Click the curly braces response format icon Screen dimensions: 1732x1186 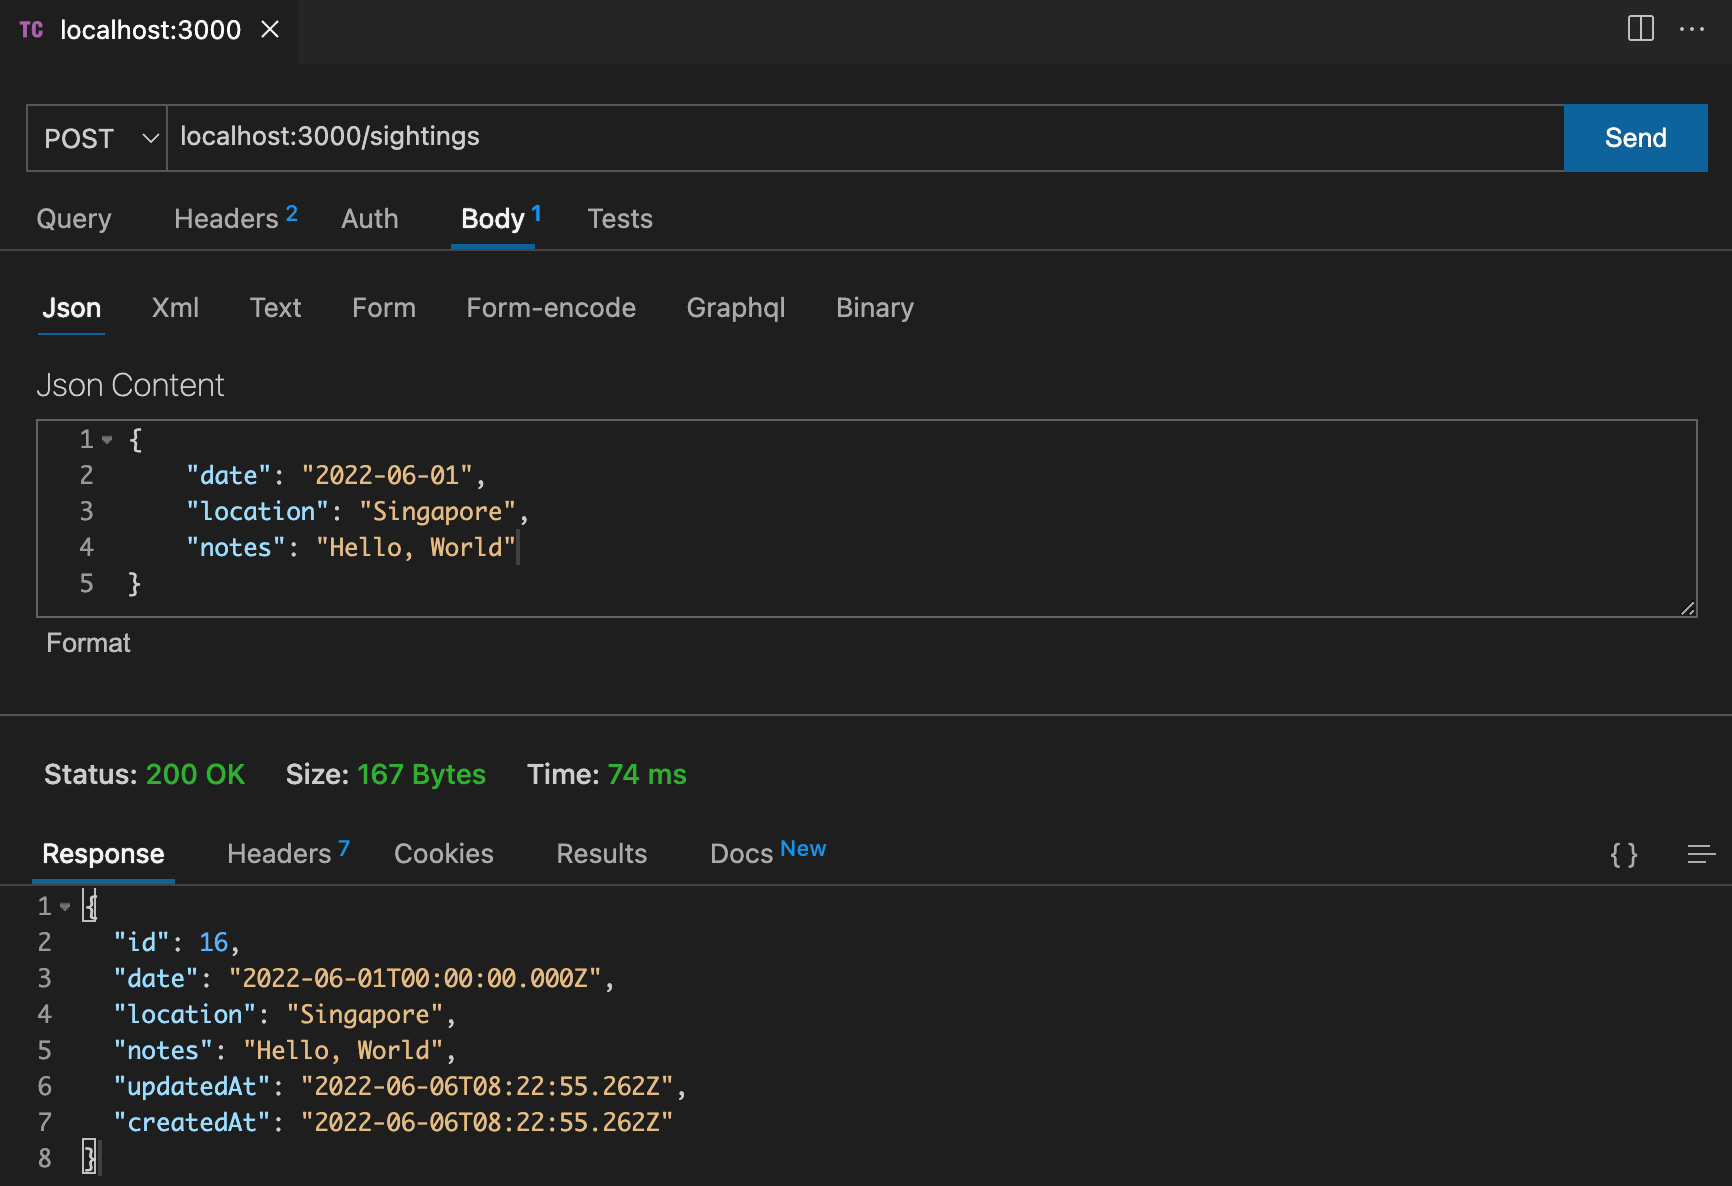(x=1623, y=854)
